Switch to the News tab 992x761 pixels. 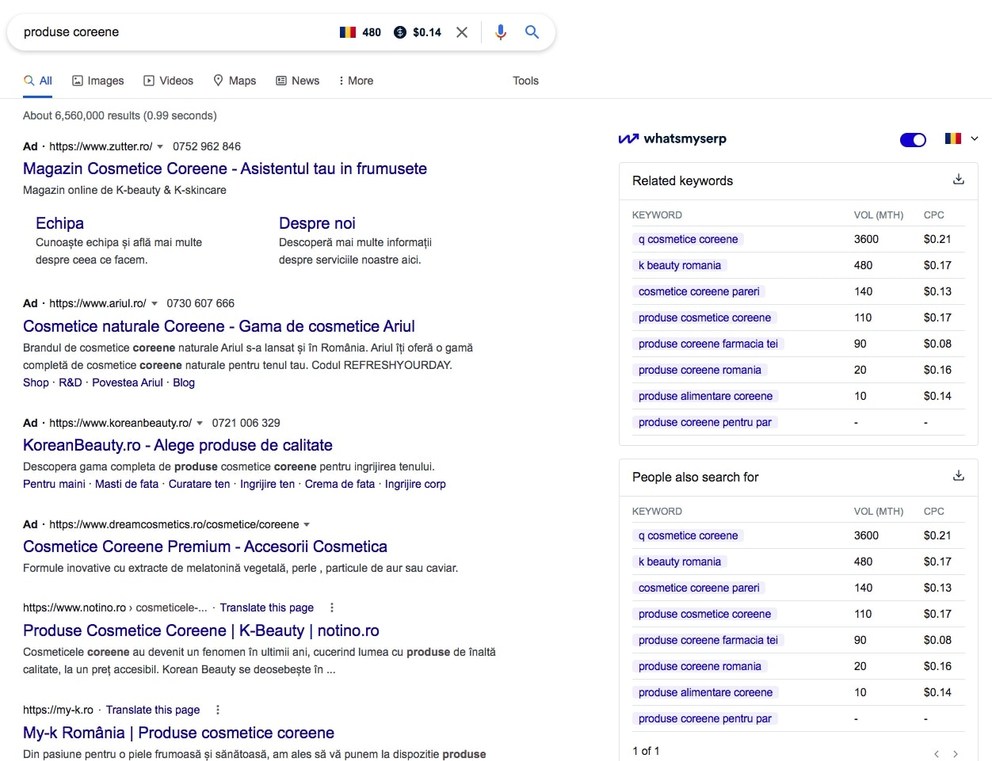coord(297,81)
